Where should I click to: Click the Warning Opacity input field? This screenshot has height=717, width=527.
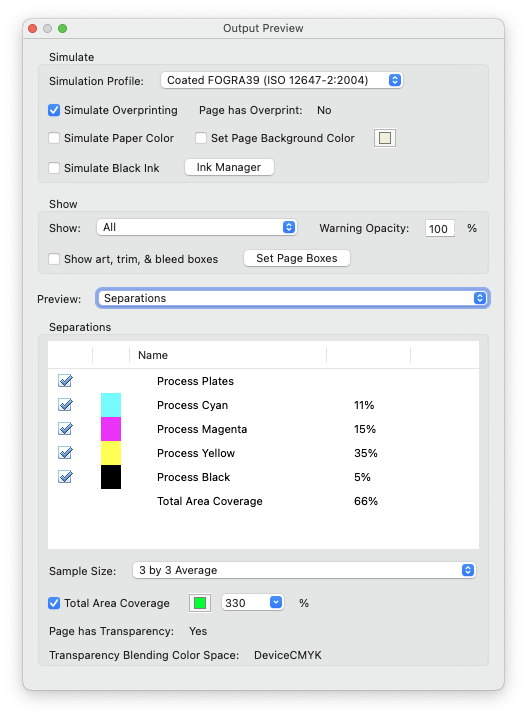coord(440,229)
